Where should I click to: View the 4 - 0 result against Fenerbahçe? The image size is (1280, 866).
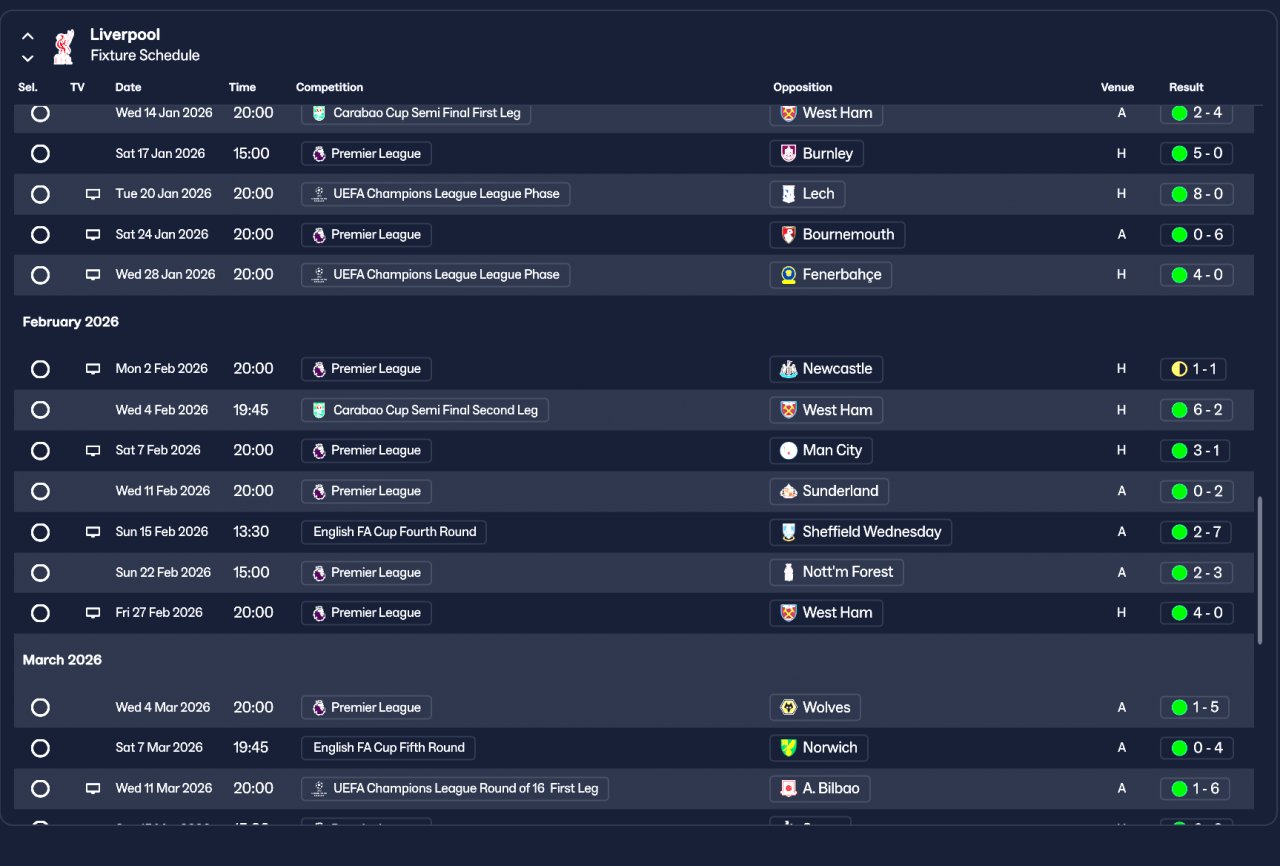[x=1197, y=275]
